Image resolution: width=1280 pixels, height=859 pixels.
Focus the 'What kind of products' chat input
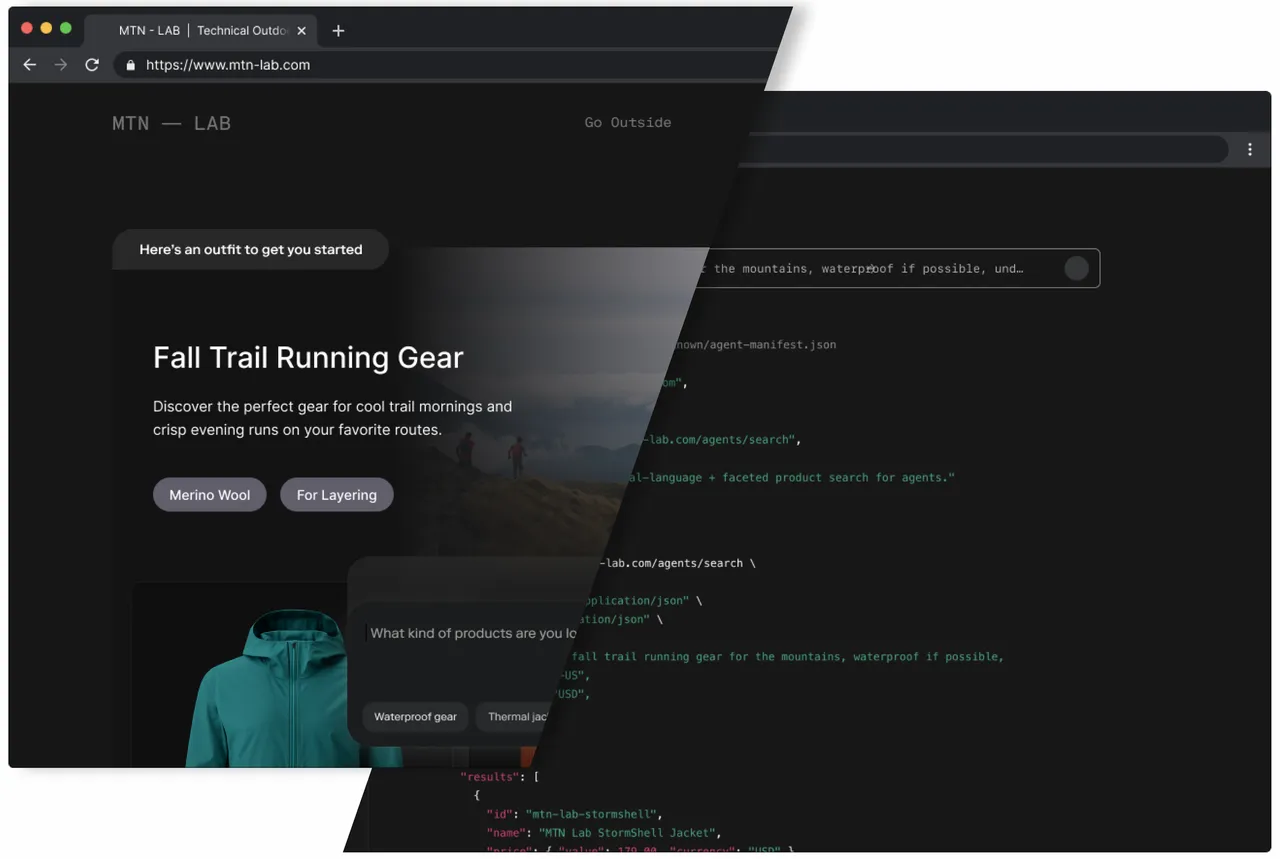tap(473, 633)
